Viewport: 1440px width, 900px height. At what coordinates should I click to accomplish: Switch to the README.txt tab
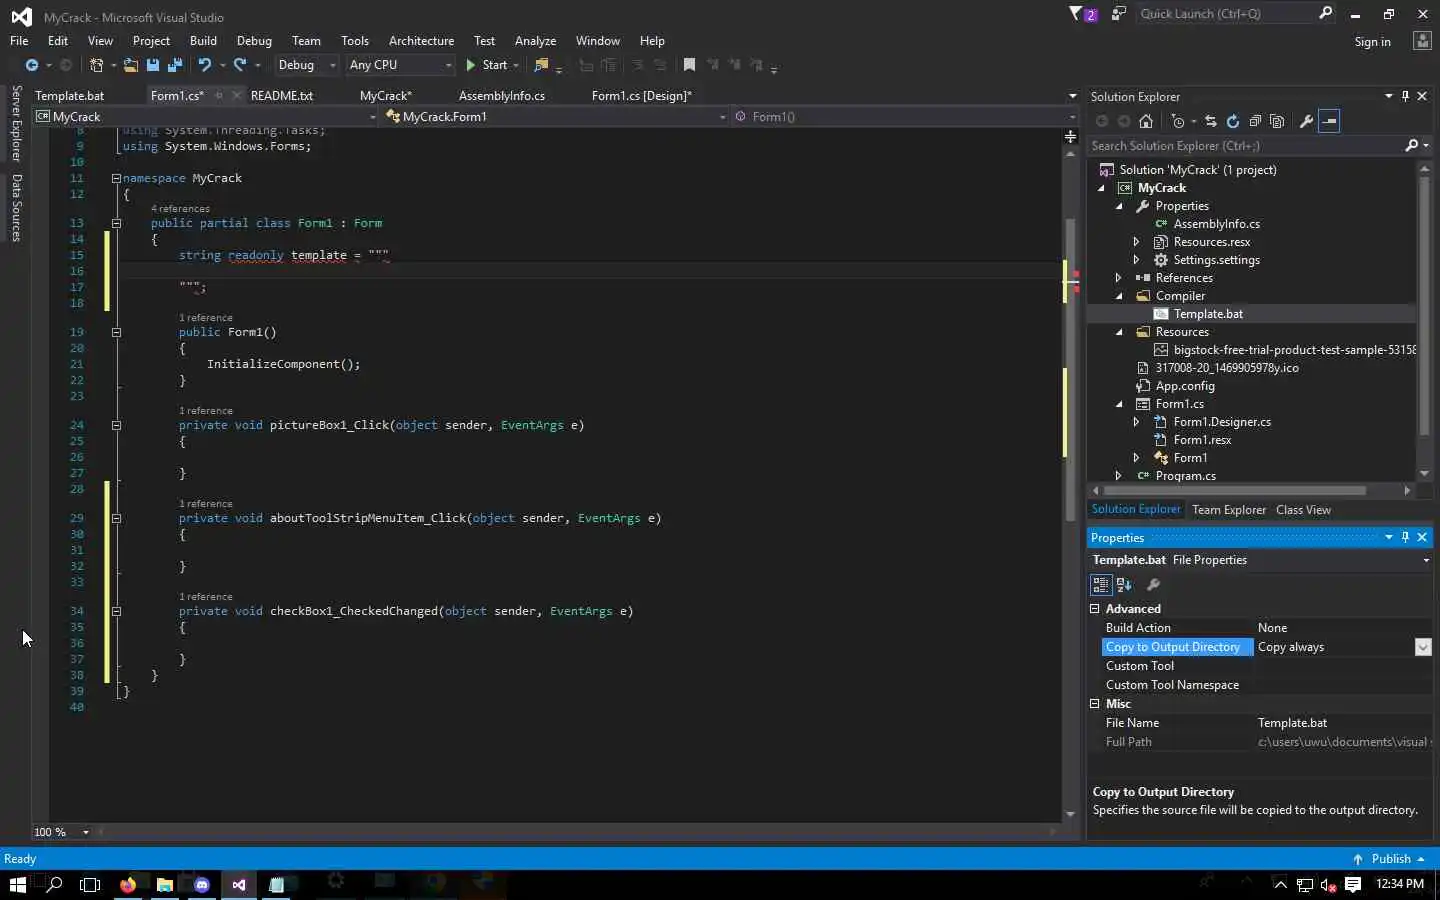pyautogui.click(x=282, y=96)
